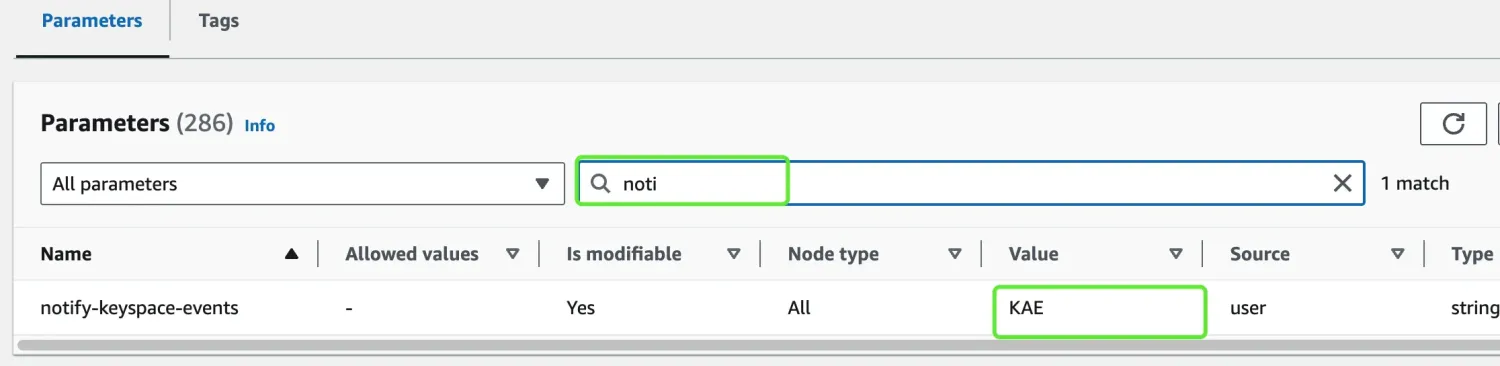1500x366 pixels.
Task: Select the notify-keyspace-events parameter row
Action: [757, 308]
